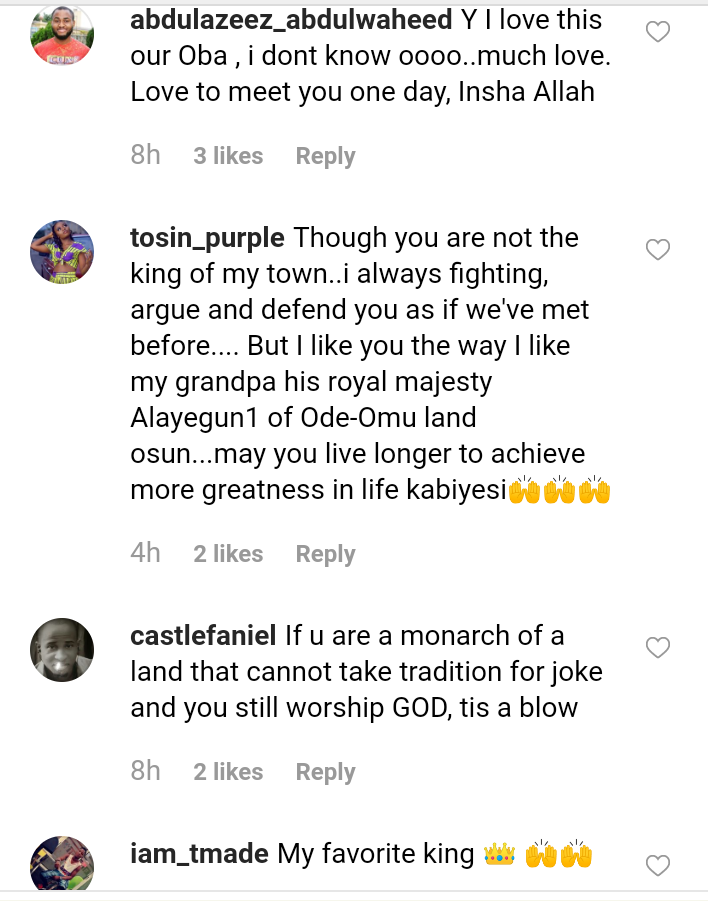This screenshot has width=708, height=901.
Task: Click the 8h timestamp under castlefaniel's comment
Action: [x=146, y=771]
